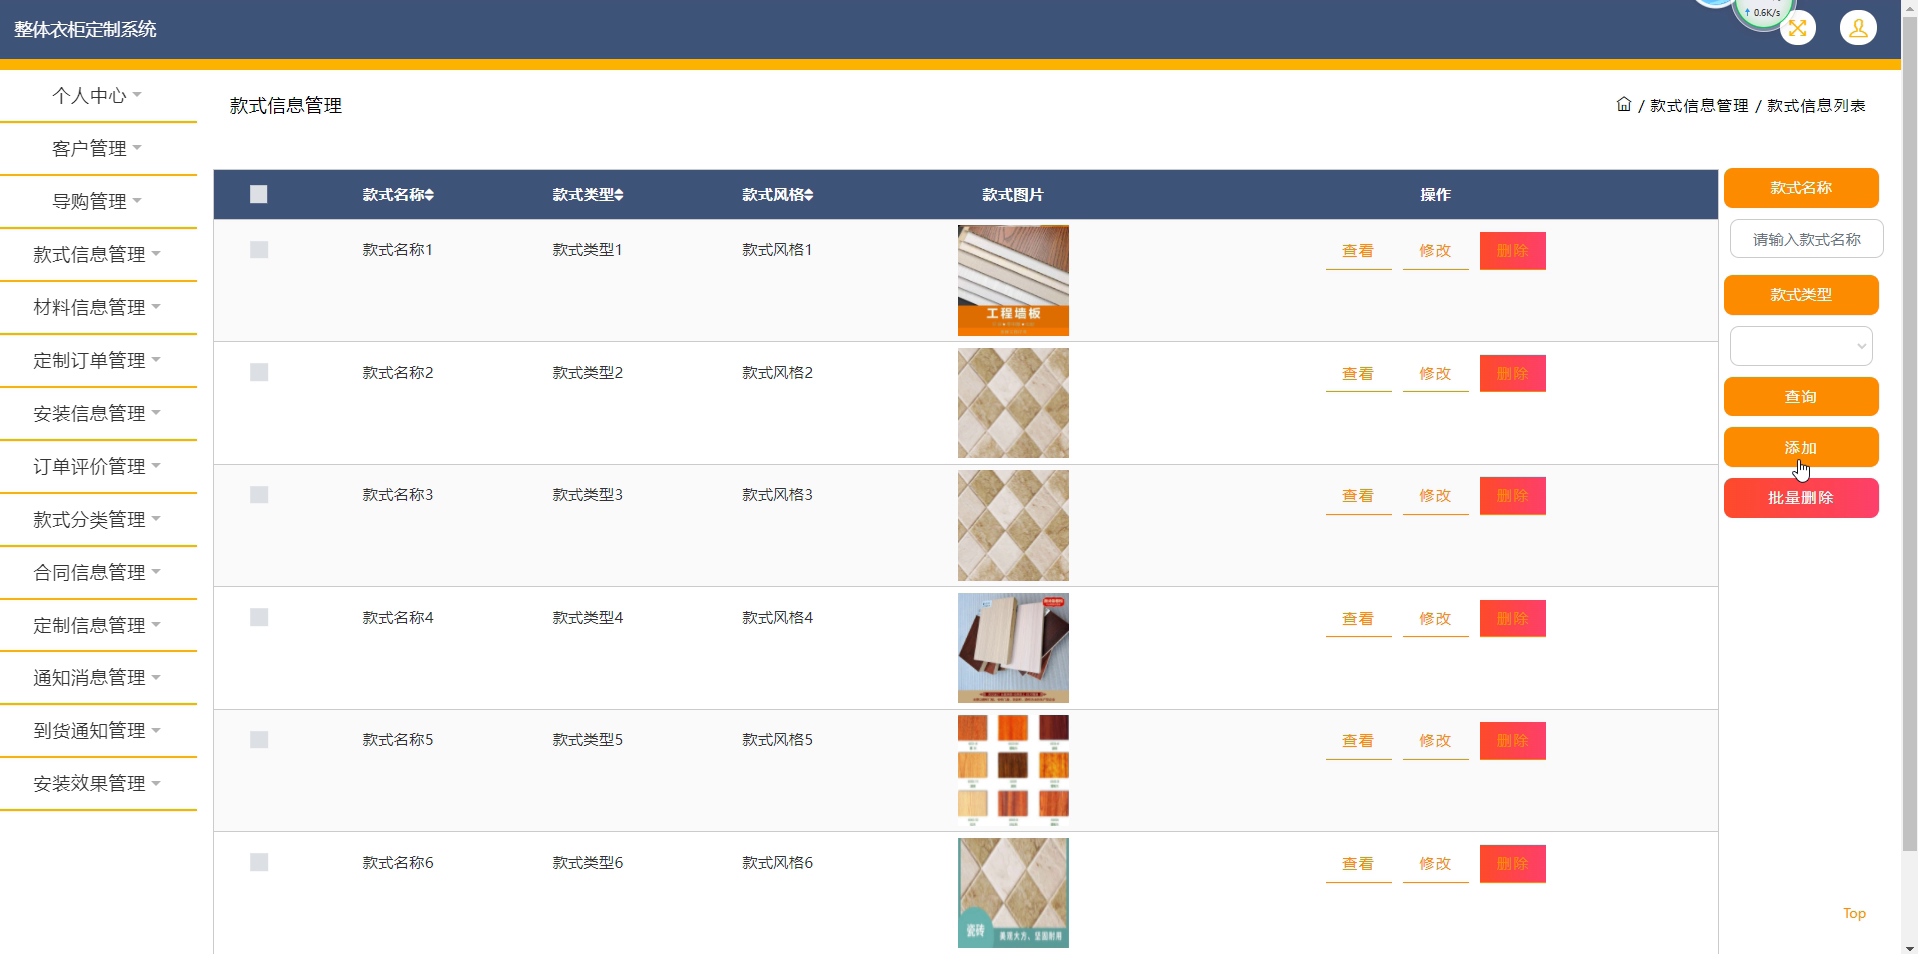Click the 批量删除 bulk delete button
Screen dimensions: 1918x954
pos(1801,498)
